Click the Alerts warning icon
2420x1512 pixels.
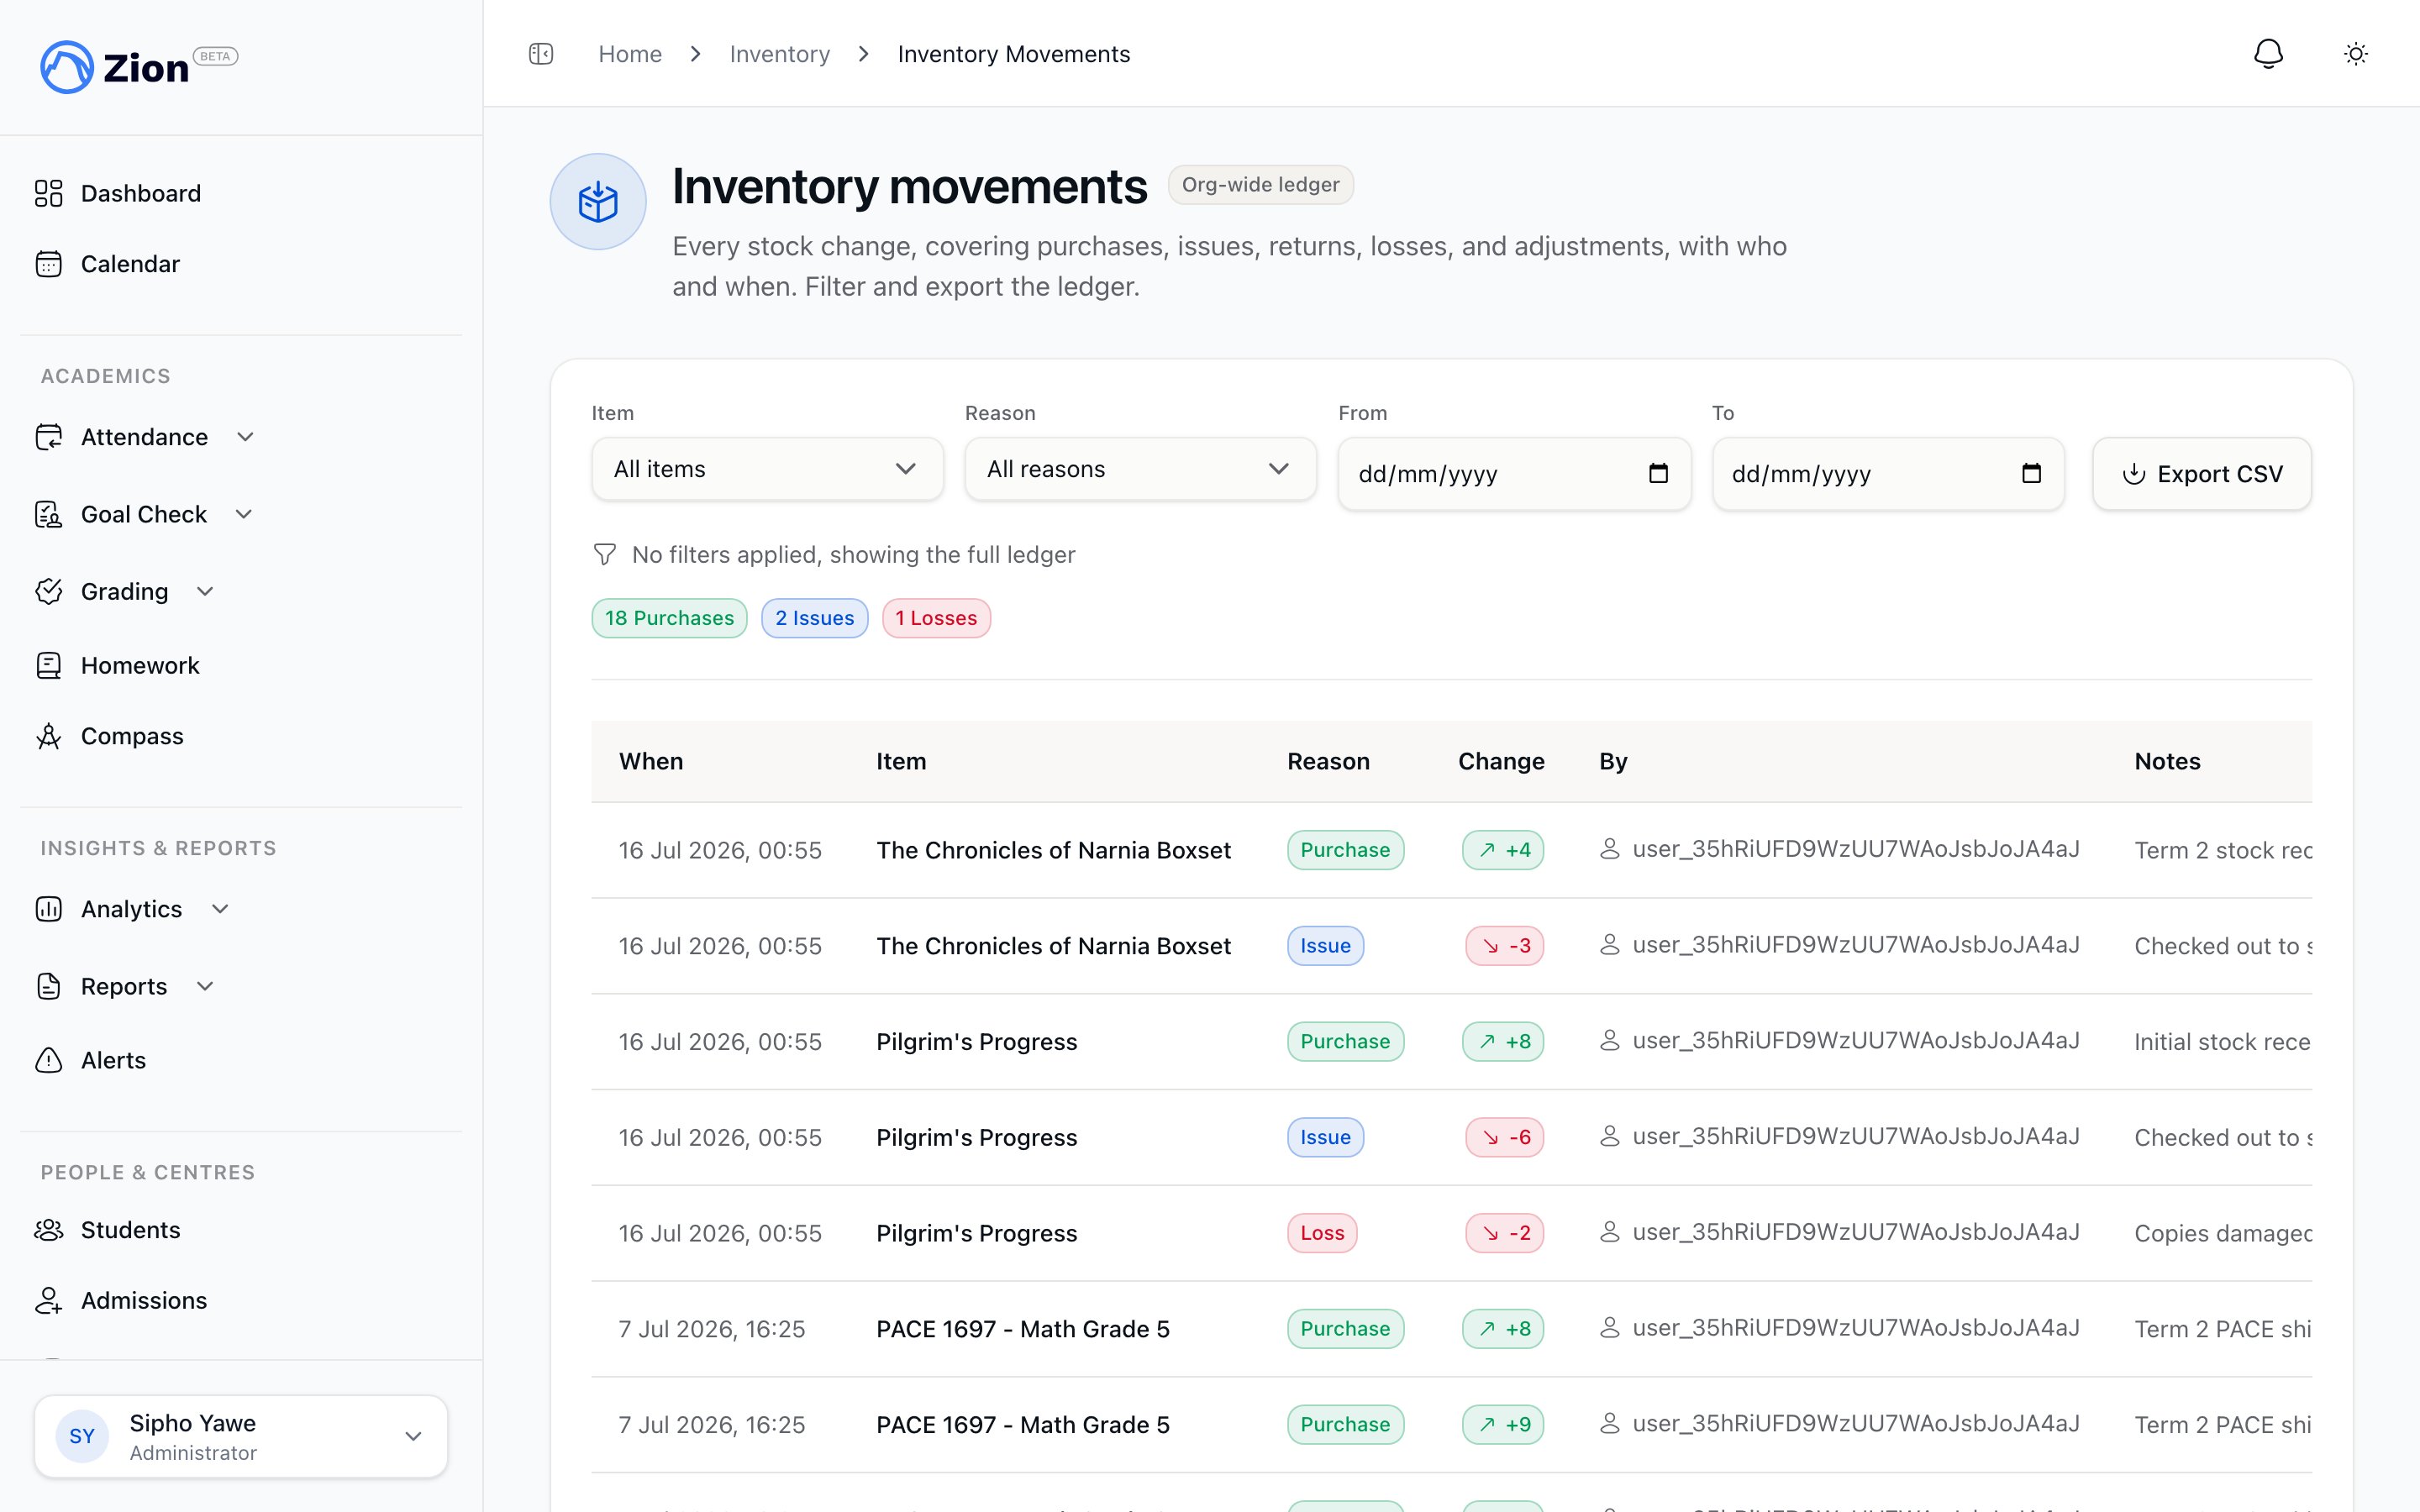tap(49, 1060)
